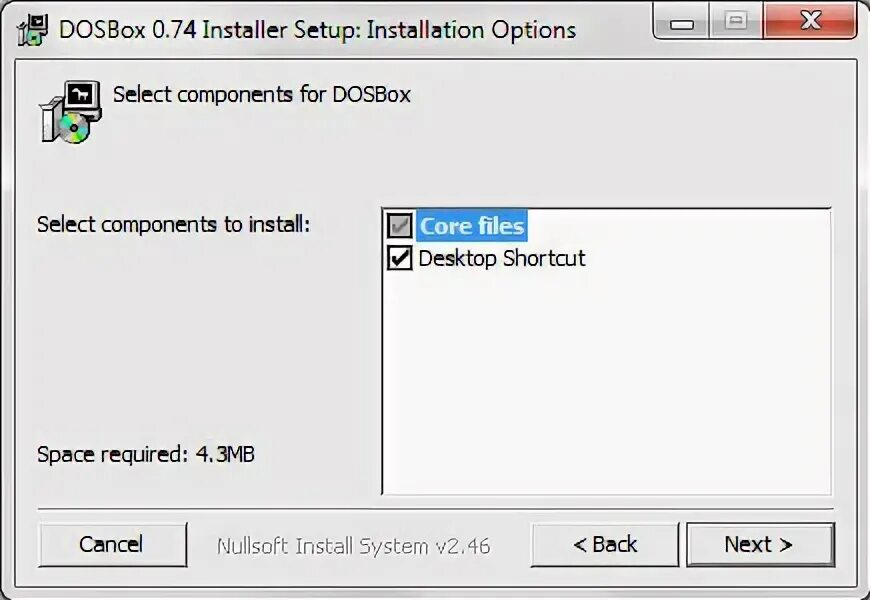The width and height of the screenshot is (870, 600).
Task: Click the 'Select components for DOSBox' heading
Action: pyautogui.click(x=262, y=94)
